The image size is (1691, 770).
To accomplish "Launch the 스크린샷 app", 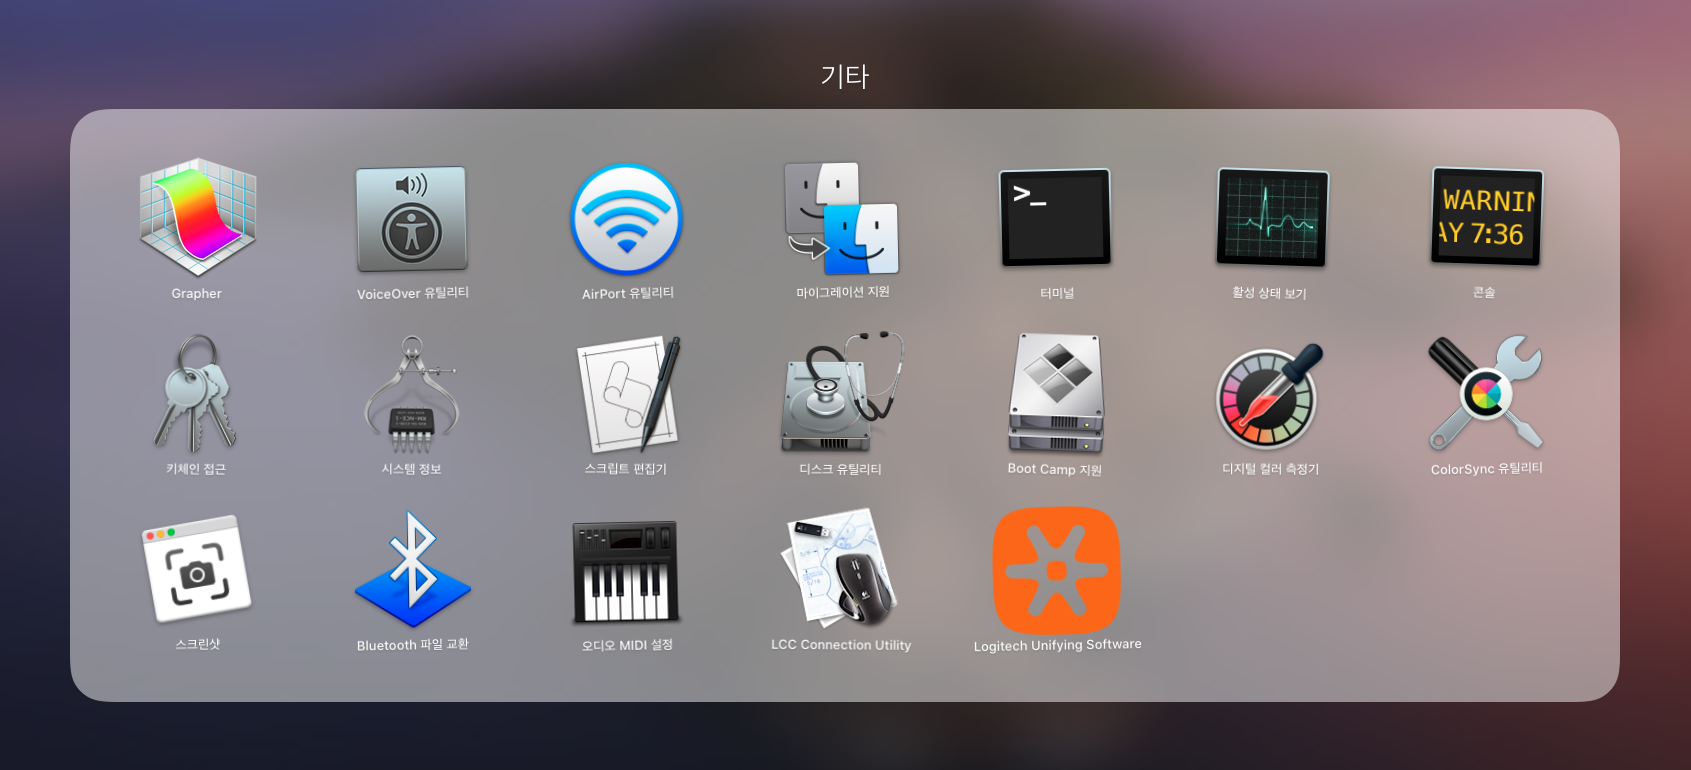I will 197,569.
